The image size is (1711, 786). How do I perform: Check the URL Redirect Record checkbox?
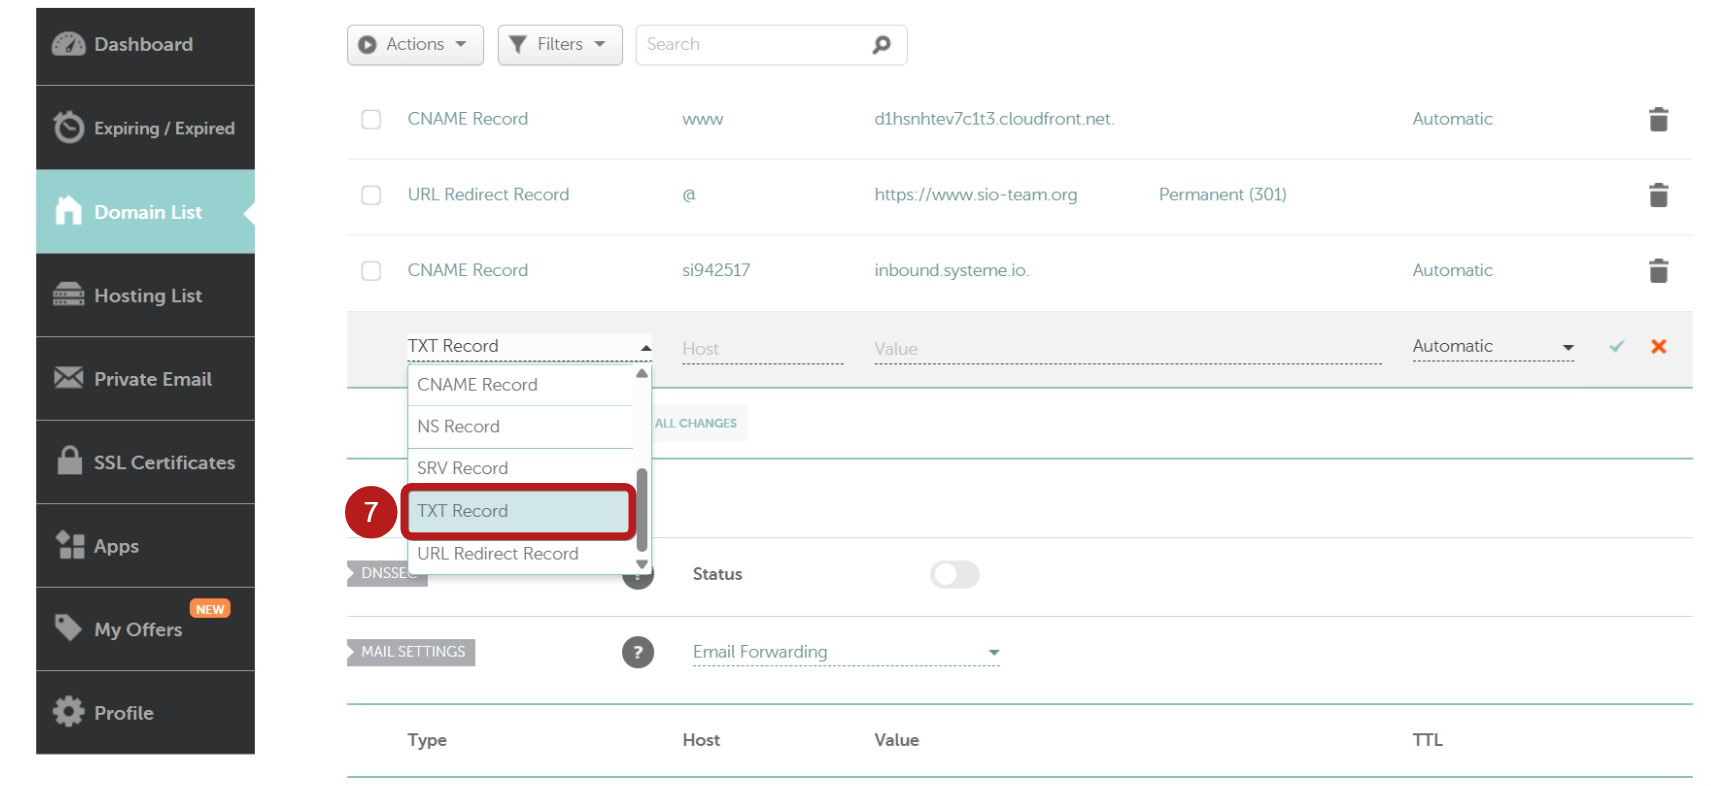click(371, 195)
